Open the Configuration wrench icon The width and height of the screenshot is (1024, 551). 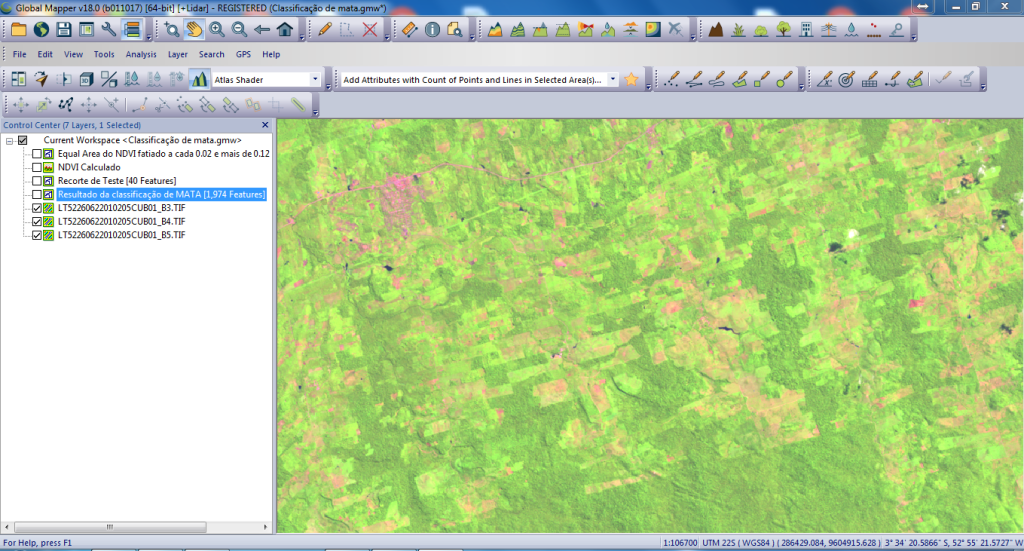109,29
